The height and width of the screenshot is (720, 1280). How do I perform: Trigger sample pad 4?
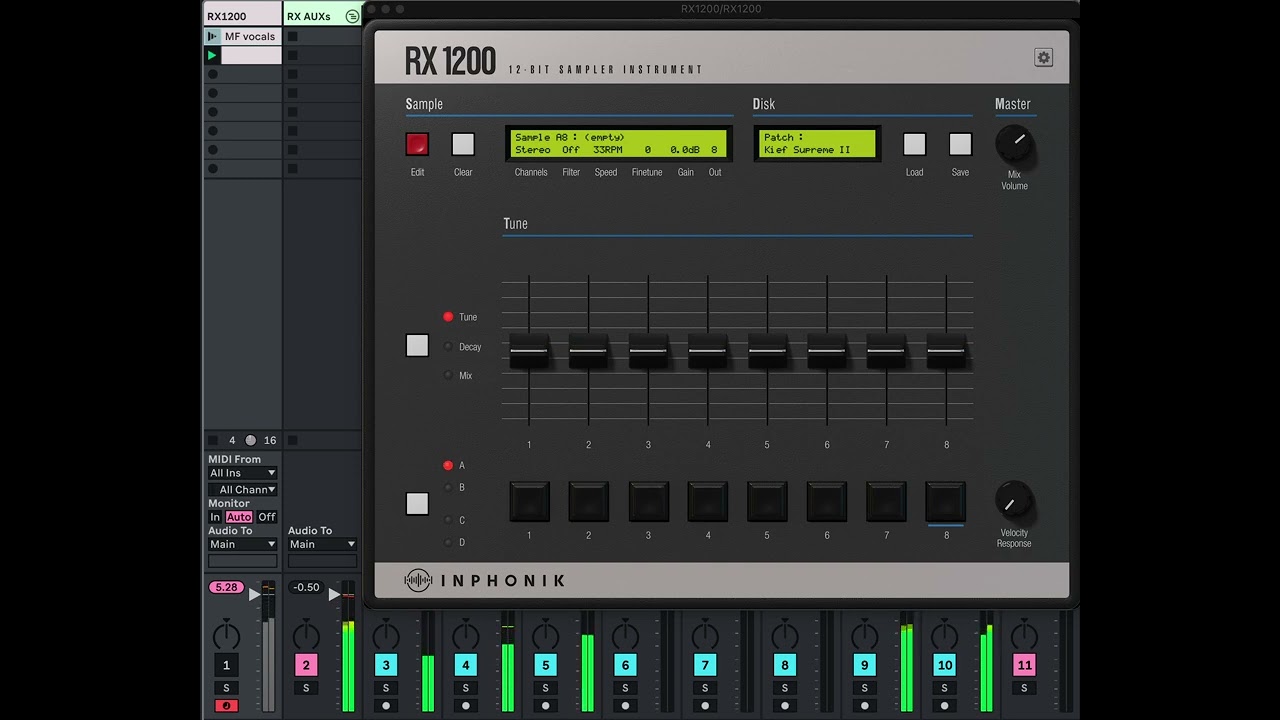708,501
